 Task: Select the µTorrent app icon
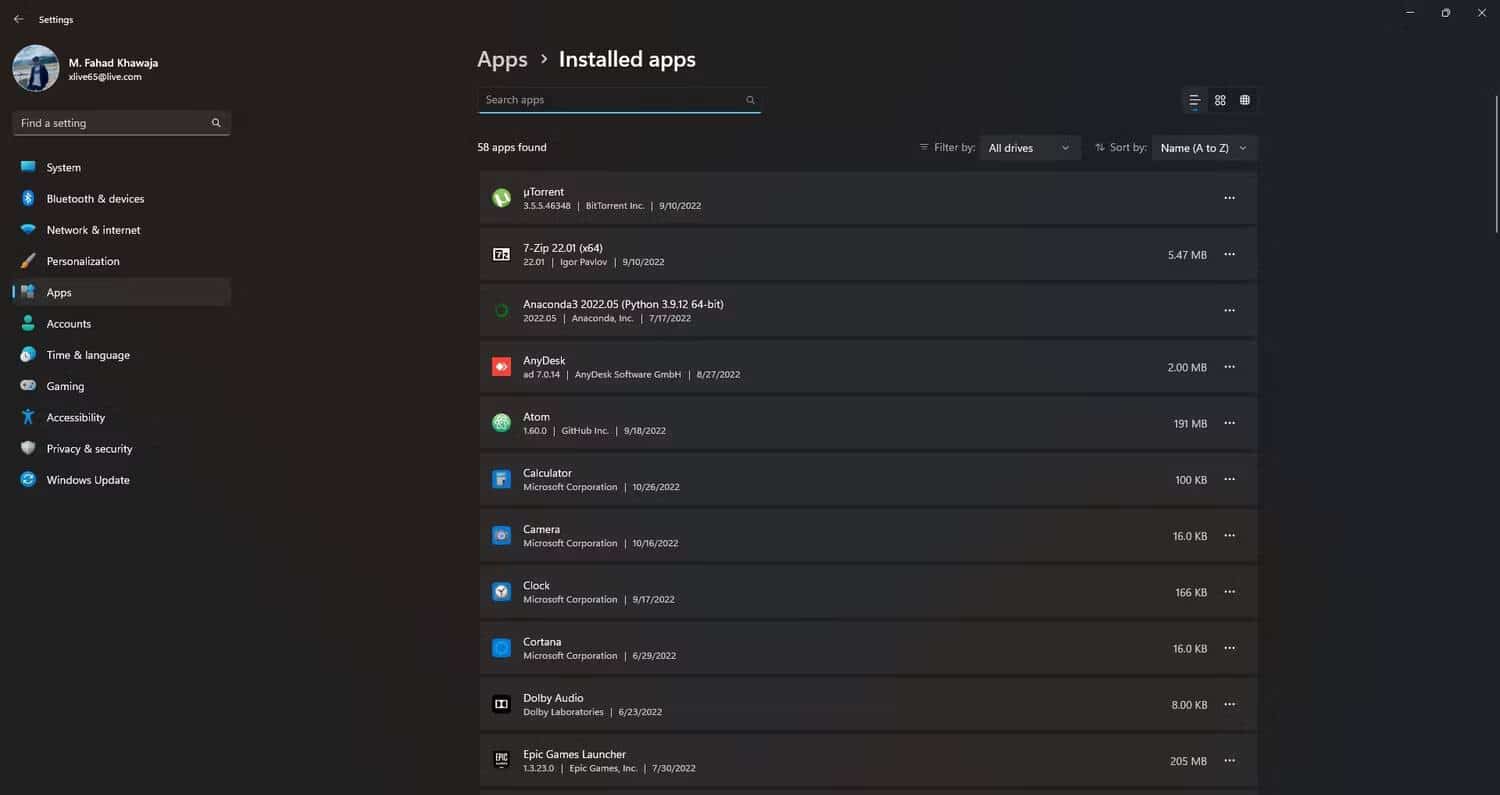coord(501,198)
